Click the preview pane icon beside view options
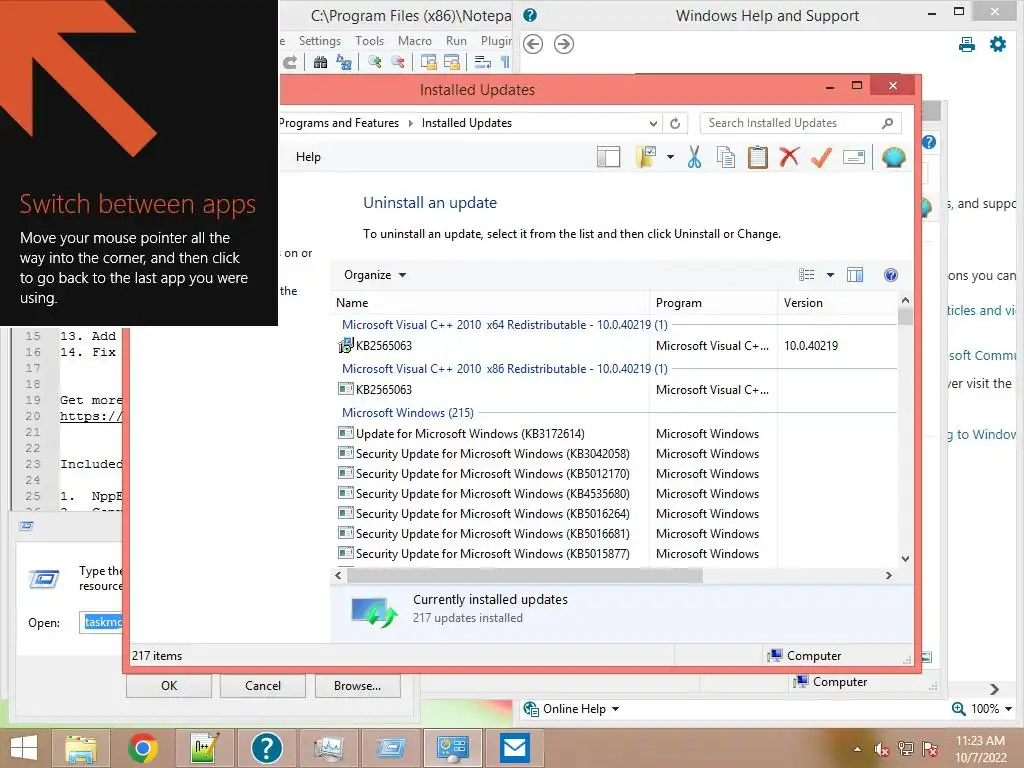This screenshot has height=768, width=1024. [x=855, y=275]
